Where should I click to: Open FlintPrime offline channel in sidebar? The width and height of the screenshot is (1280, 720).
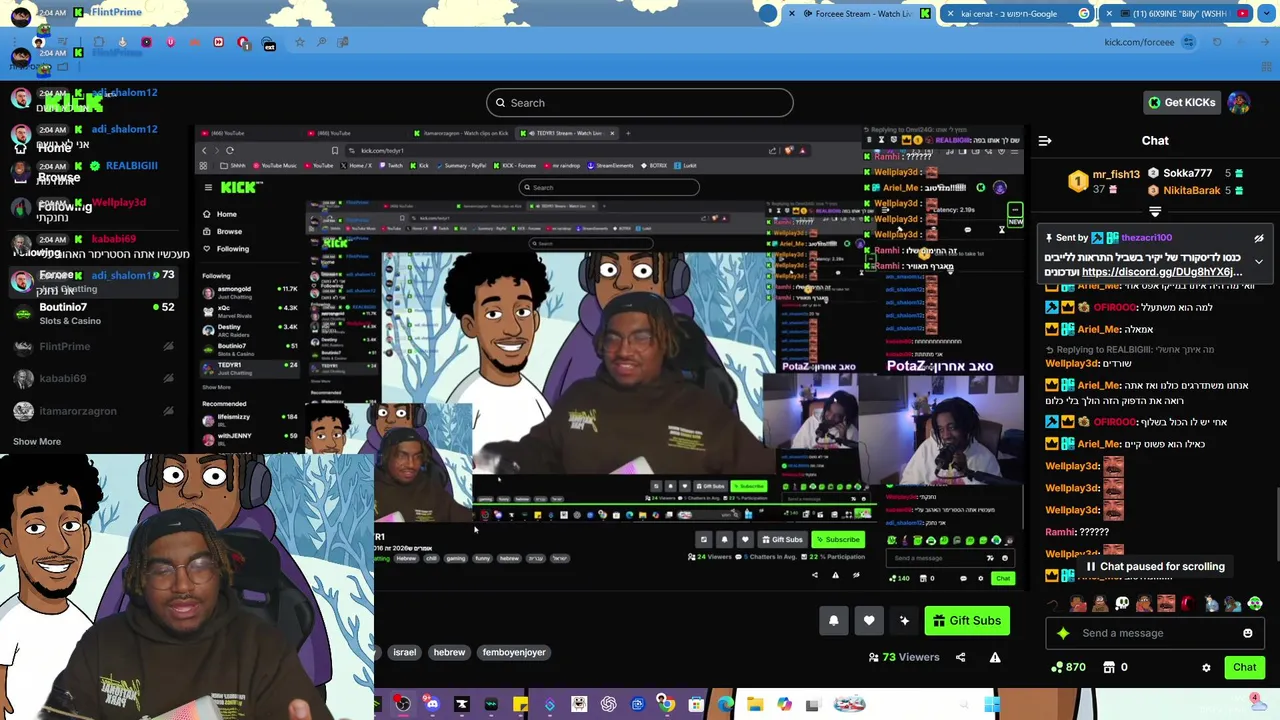point(92,346)
